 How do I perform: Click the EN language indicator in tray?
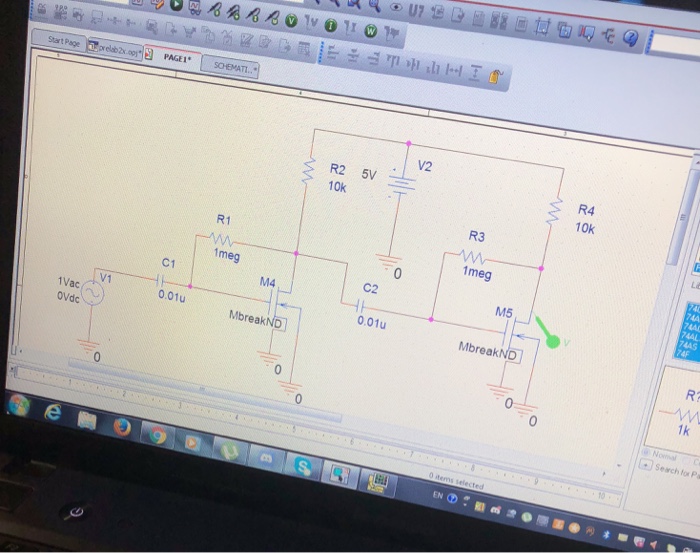438,495
